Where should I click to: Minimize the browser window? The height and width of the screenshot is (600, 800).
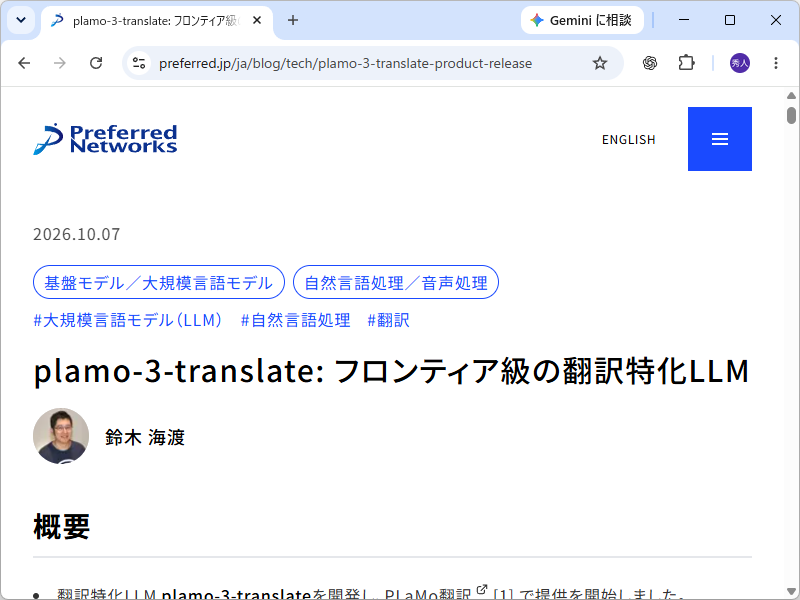point(684,20)
